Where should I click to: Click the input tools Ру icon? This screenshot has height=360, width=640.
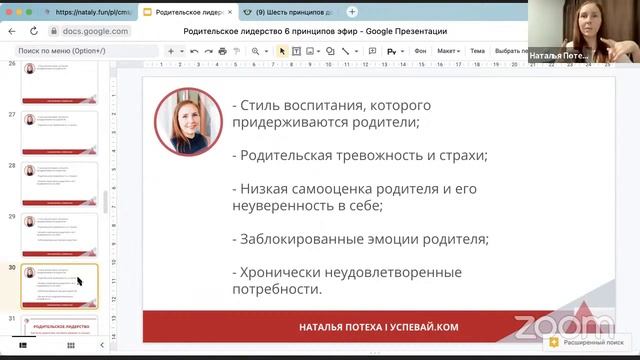click(391, 51)
